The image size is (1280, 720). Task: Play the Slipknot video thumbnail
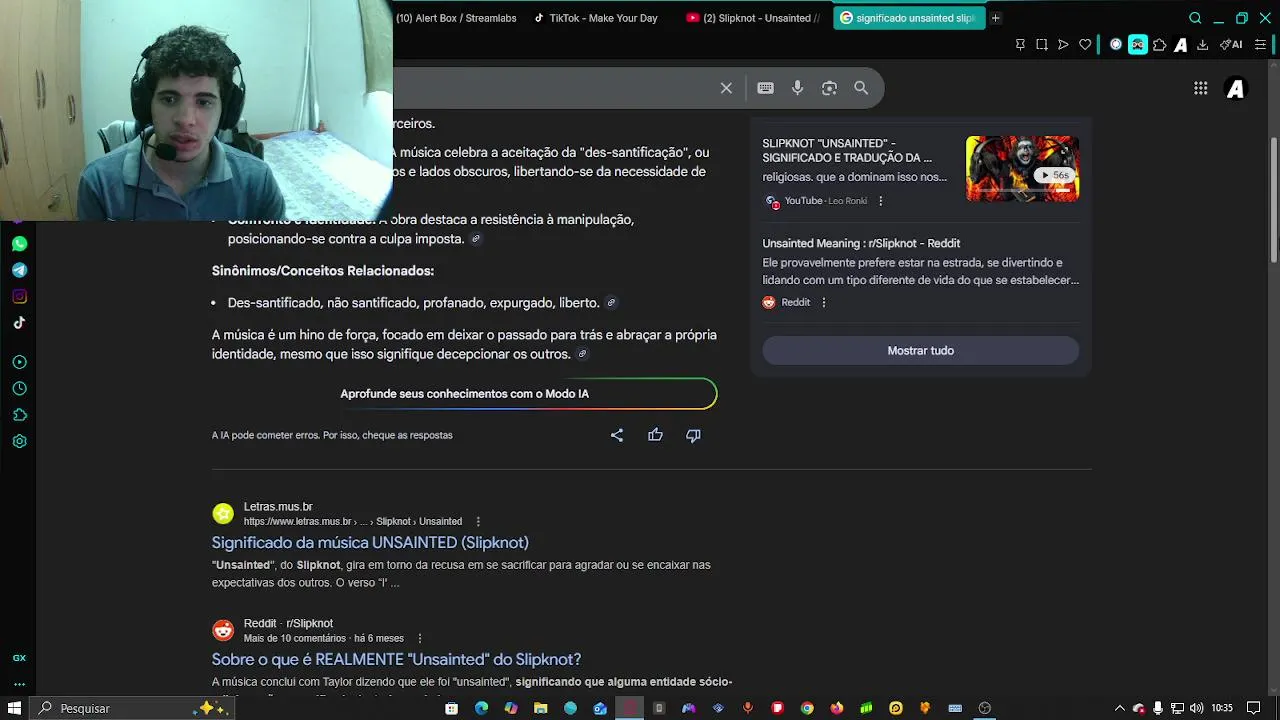1022,168
